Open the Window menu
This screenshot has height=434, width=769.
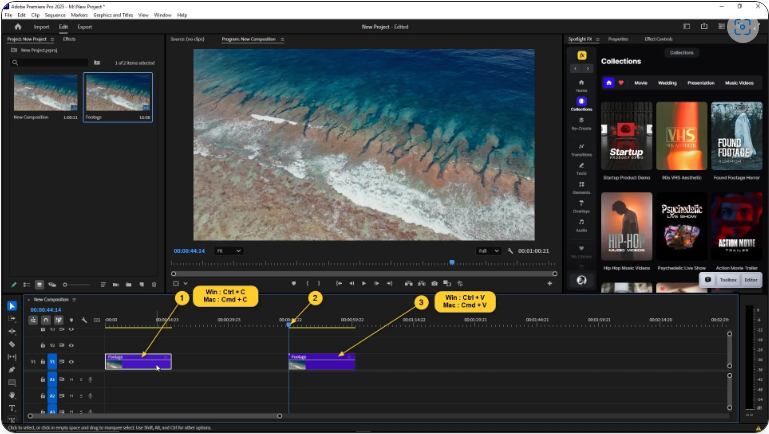pyautogui.click(x=162, y=15)
